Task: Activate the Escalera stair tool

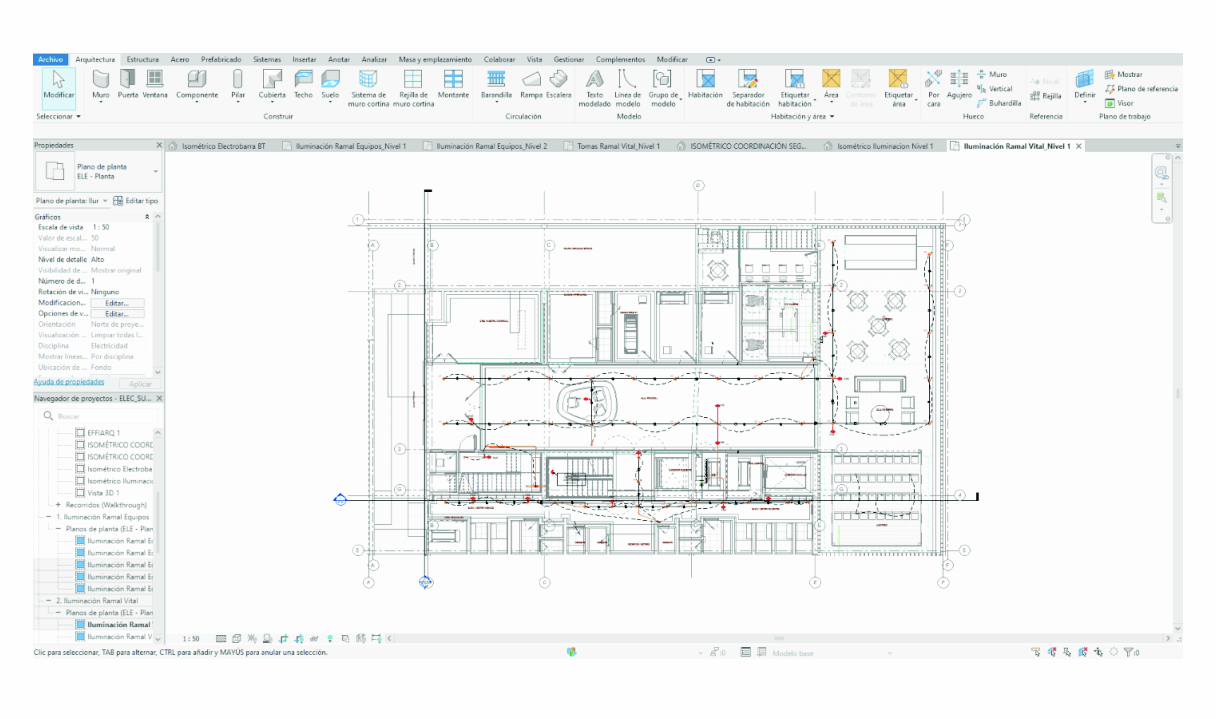Action: pos(559,84)
